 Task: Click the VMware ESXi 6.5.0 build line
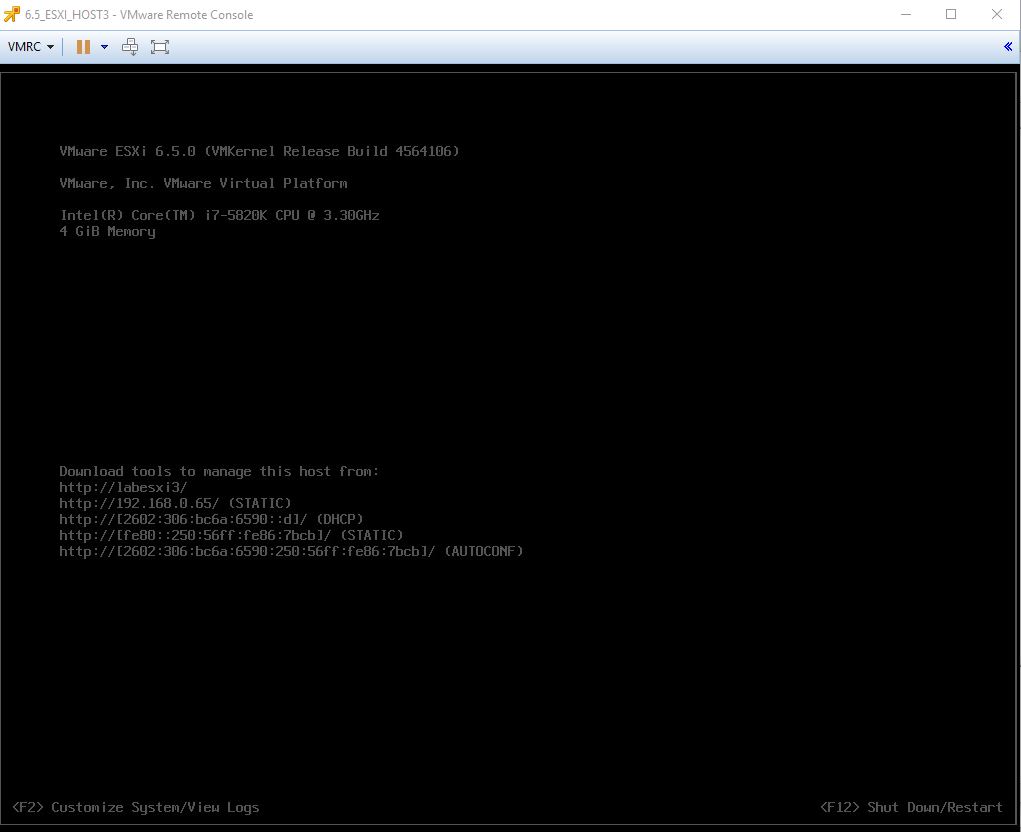click(259, 151)
